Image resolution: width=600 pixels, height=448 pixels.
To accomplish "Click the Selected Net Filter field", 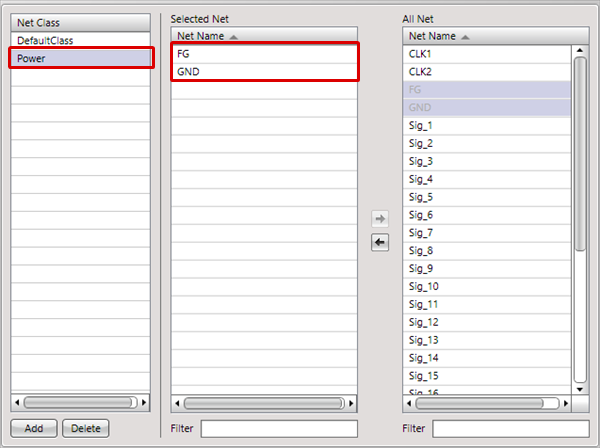I will pyautogui.click(x=279, y=429).
